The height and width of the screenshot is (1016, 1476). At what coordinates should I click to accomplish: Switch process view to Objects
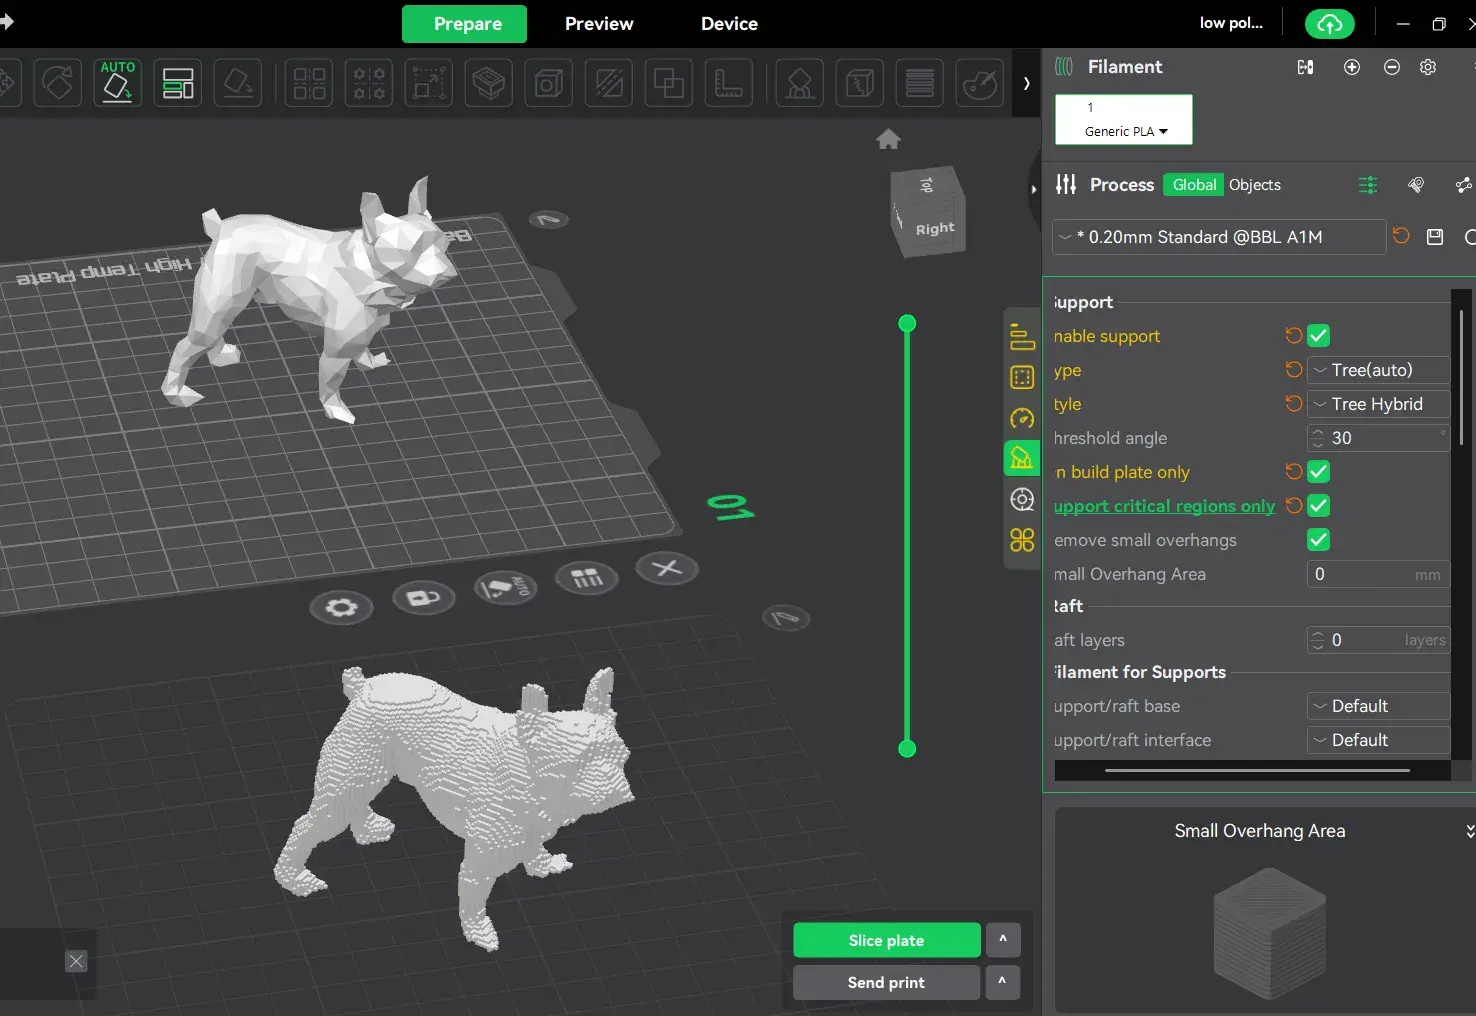coord(1254,185)
